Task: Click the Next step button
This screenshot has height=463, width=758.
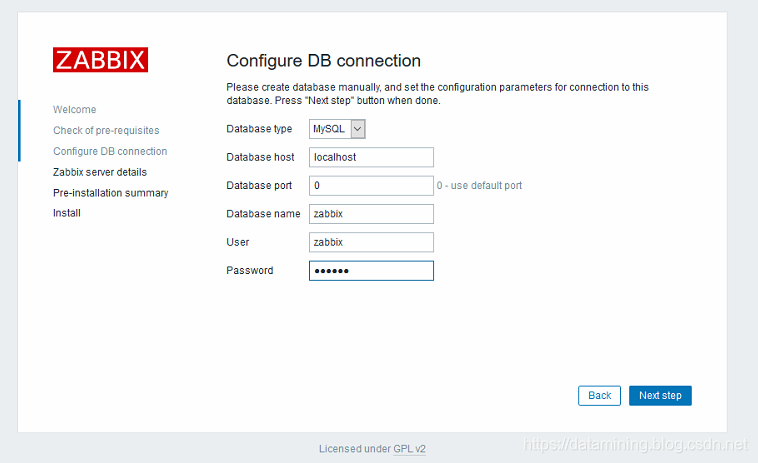Action: pyautogui.click(x=660, y=396)
